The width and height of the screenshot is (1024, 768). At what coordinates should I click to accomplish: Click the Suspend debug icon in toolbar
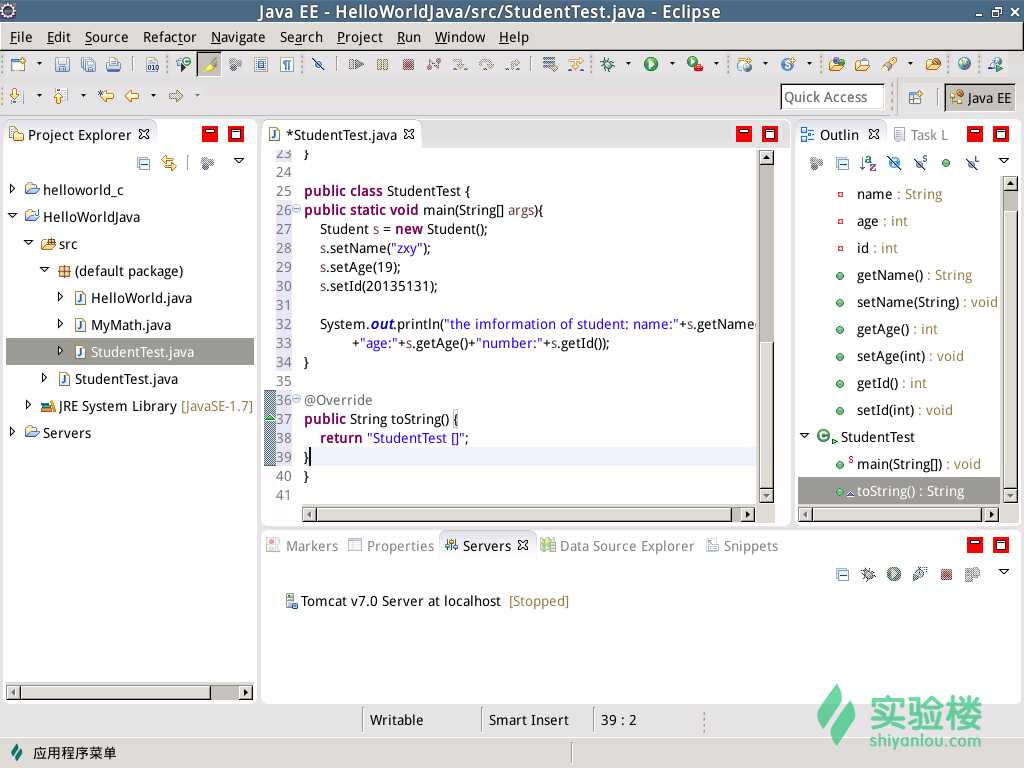pyautogui.click(x=382, y=64)
